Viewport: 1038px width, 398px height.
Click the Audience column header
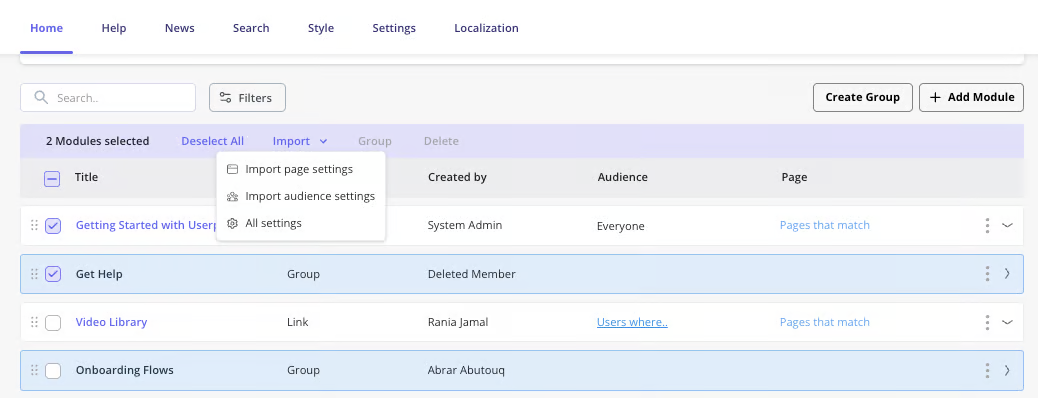(622, 177)
